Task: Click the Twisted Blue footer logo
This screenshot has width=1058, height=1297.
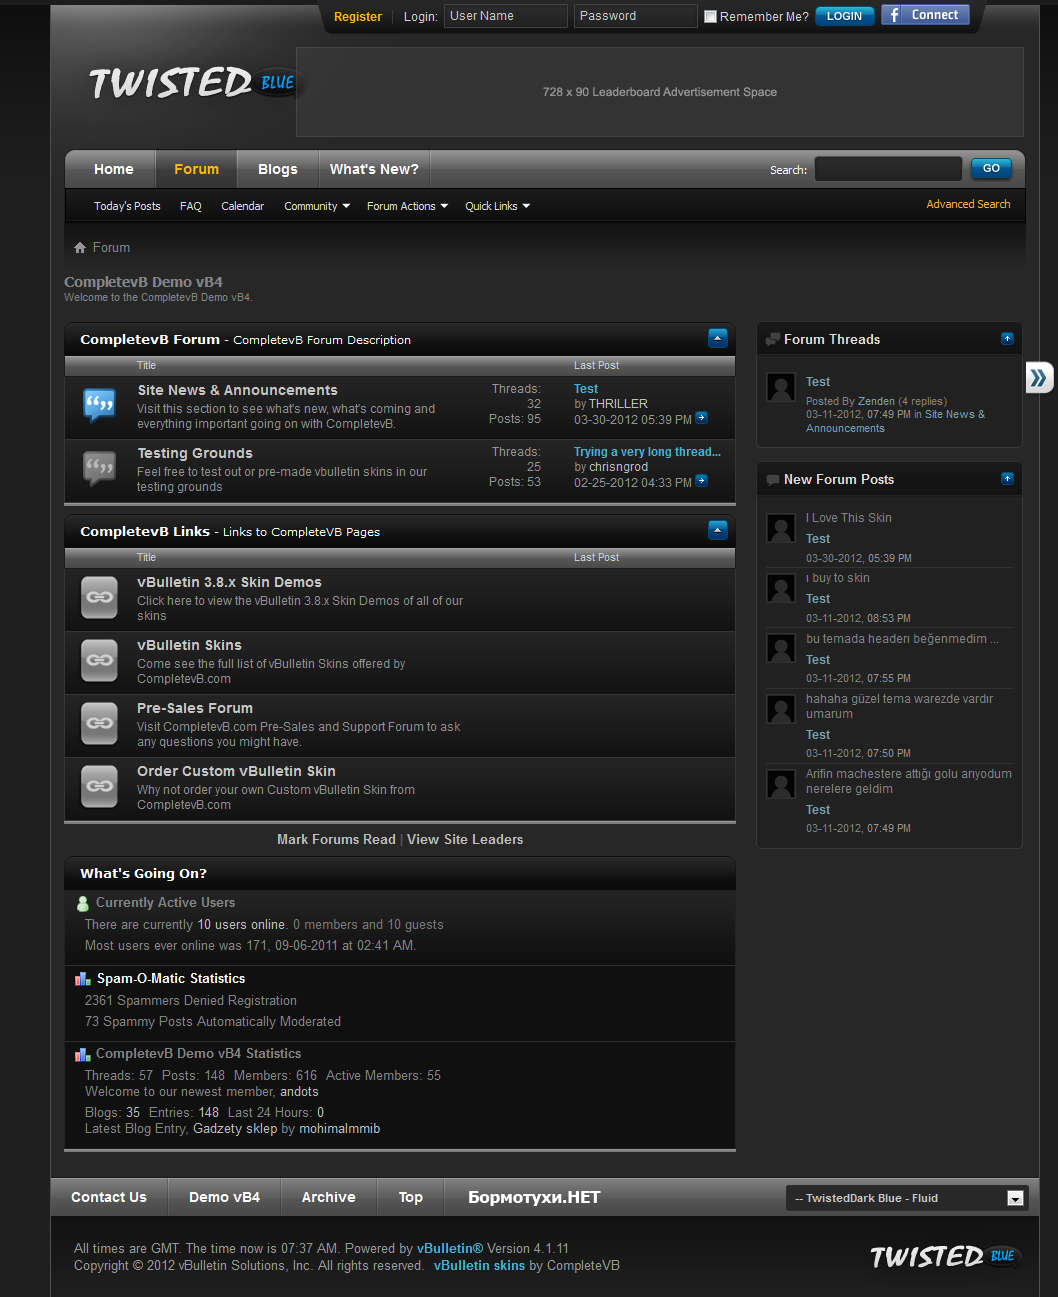Action: point(944,1256)
